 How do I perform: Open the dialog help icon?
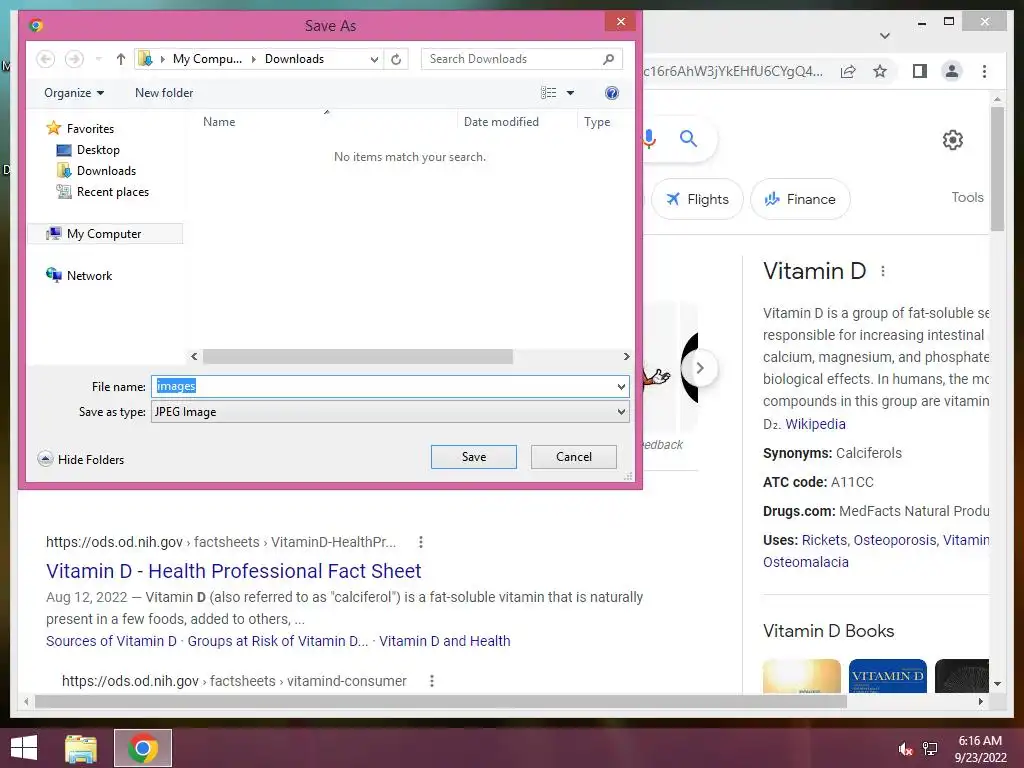[611, 93]
